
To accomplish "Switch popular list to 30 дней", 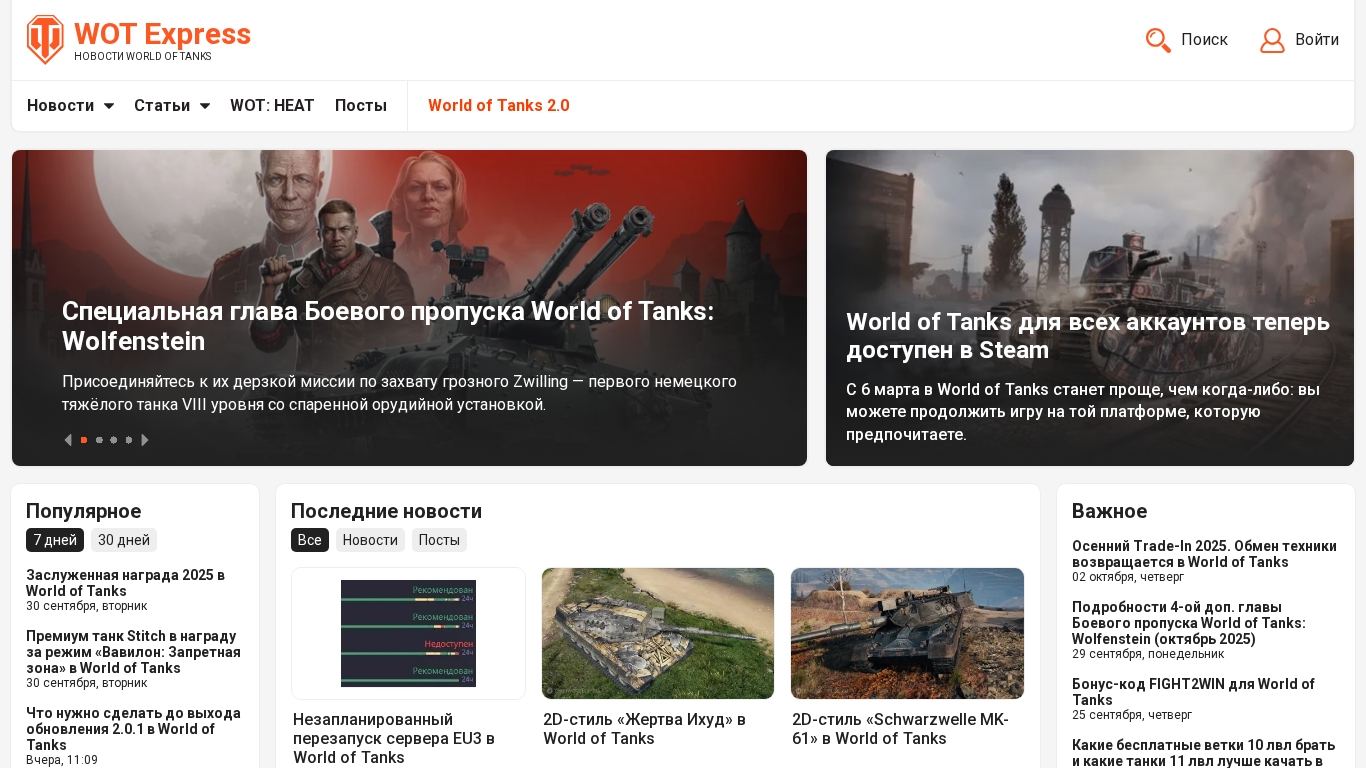I will tap(124, 540).
